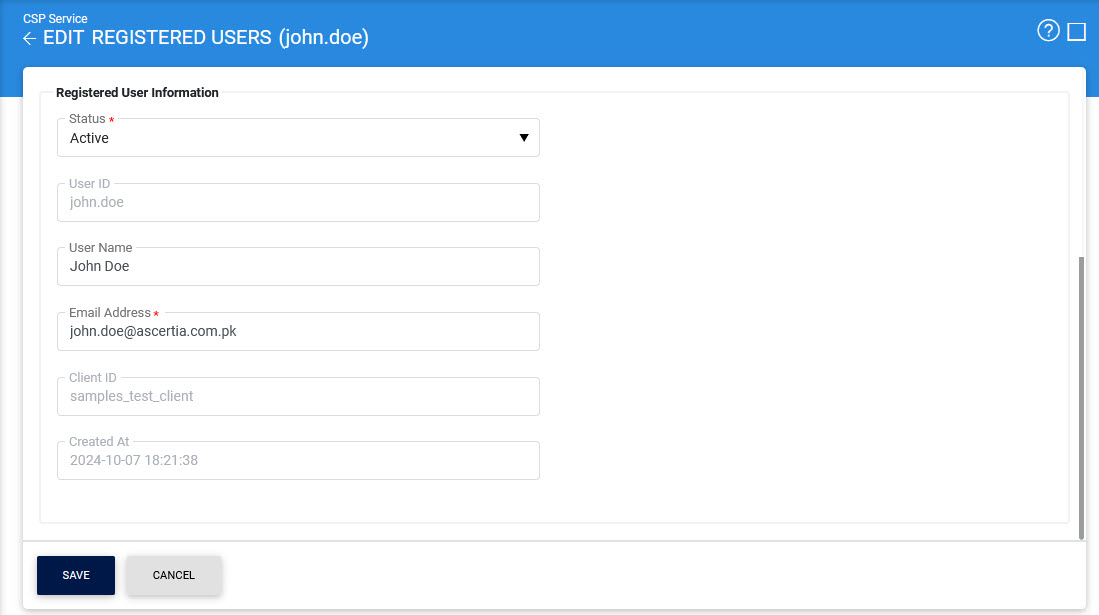
Task: Click the User Name field label
Action: click(x=100, y=248)
